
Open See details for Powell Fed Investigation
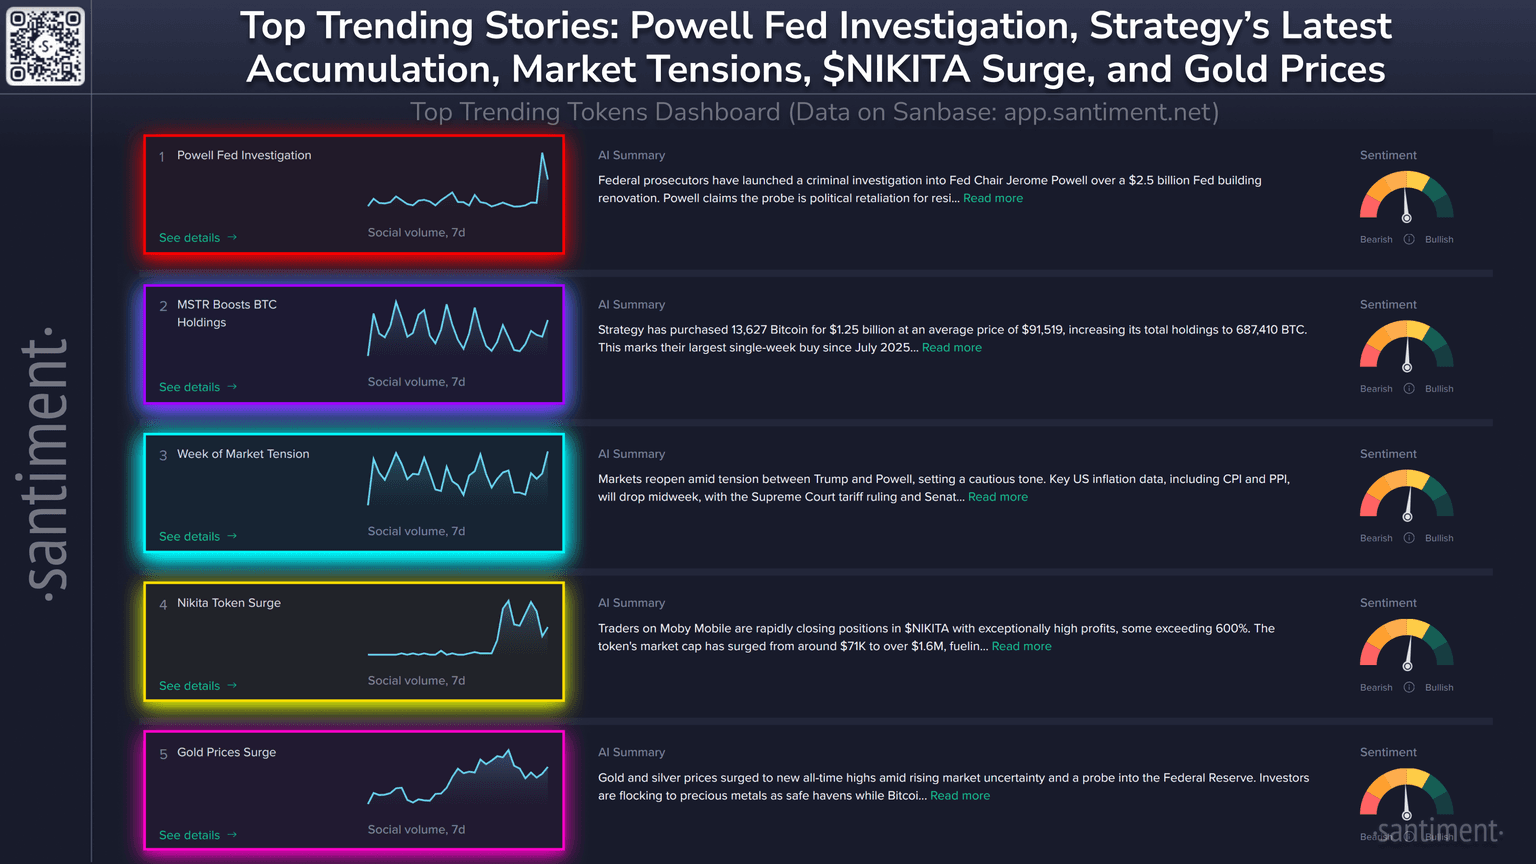point(197,238)
